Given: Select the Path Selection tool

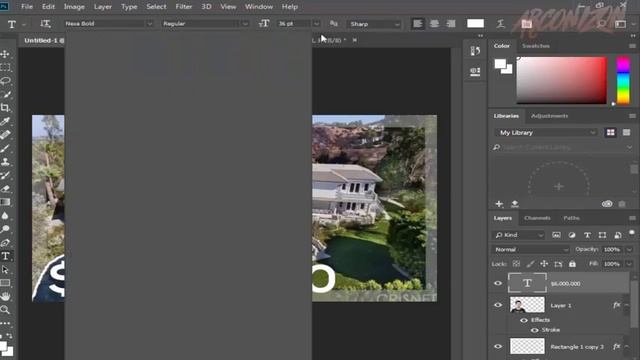Looking at the screenshot, I should pos(5,269).
